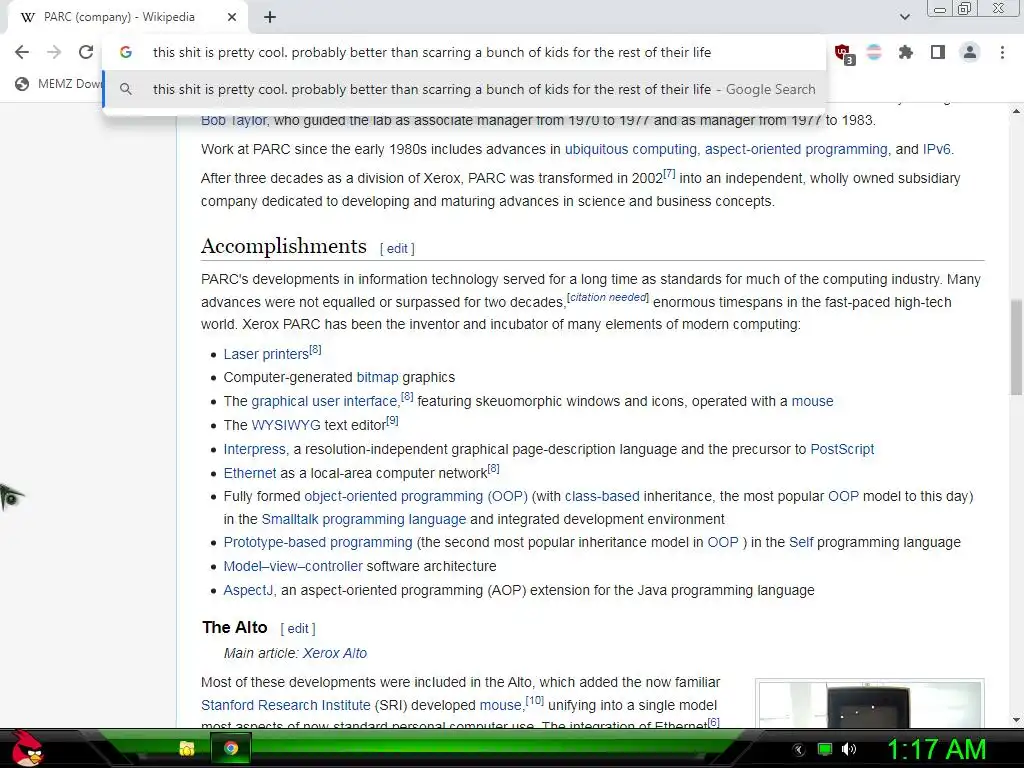Image resolution: width=1024 pixels, height=768 pixels.
Task: Follow the IPv6 link
Action: 936,149
